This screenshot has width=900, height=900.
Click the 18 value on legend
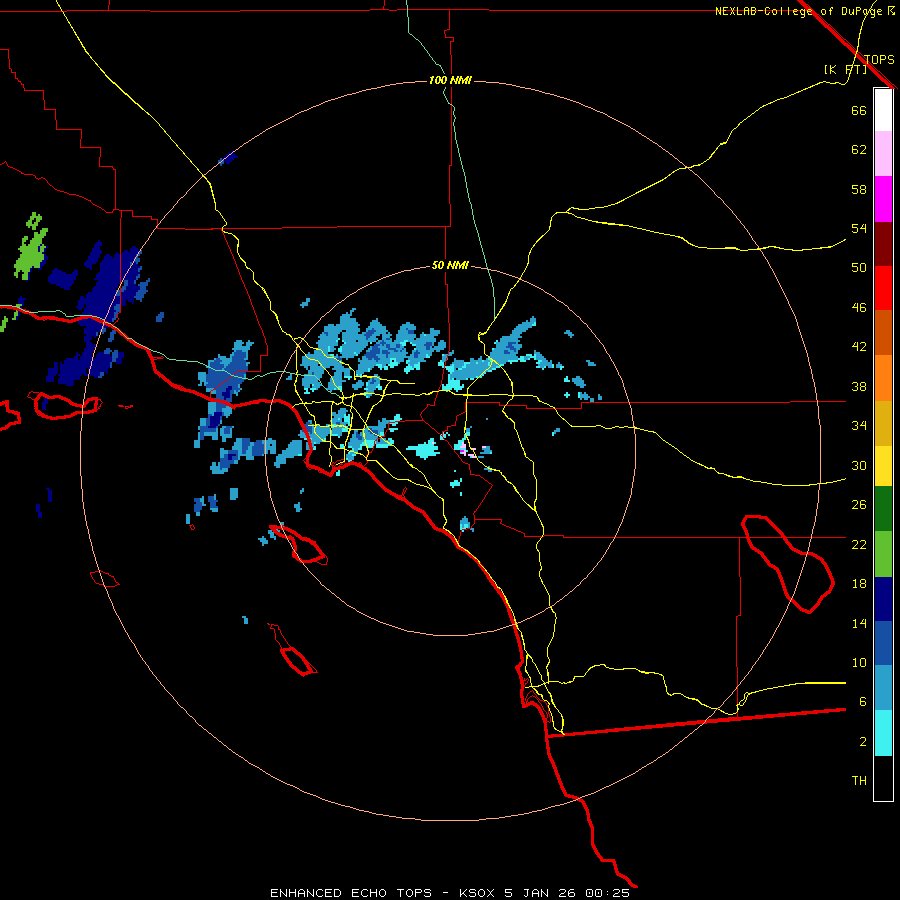[859, 584]
